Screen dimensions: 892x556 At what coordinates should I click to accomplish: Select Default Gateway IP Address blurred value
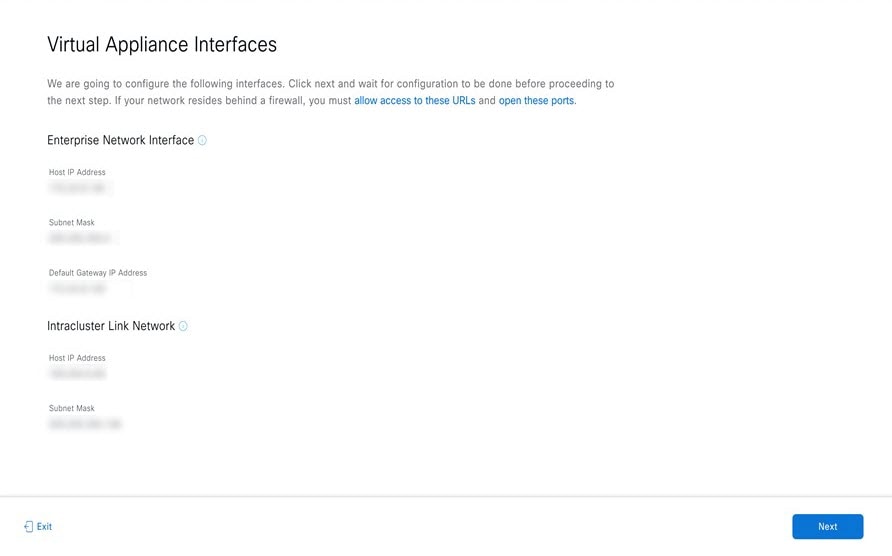[x=79, y=289]
